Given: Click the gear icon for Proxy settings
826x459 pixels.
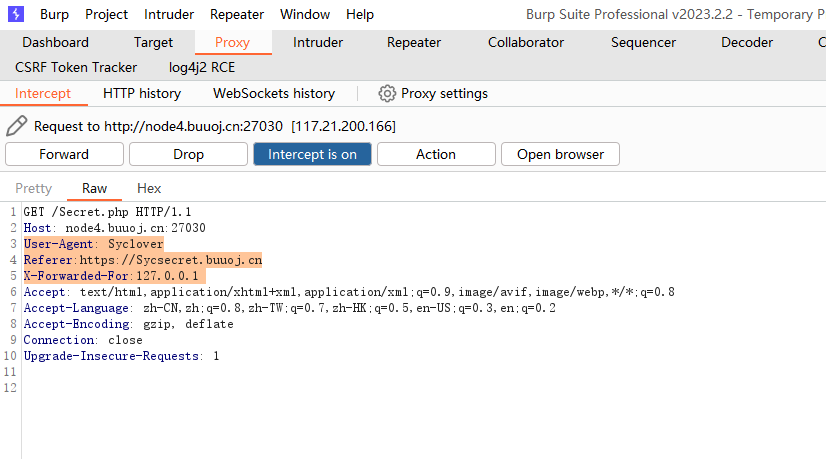Looking at the screenshot, I should click(x=387, y=94).
